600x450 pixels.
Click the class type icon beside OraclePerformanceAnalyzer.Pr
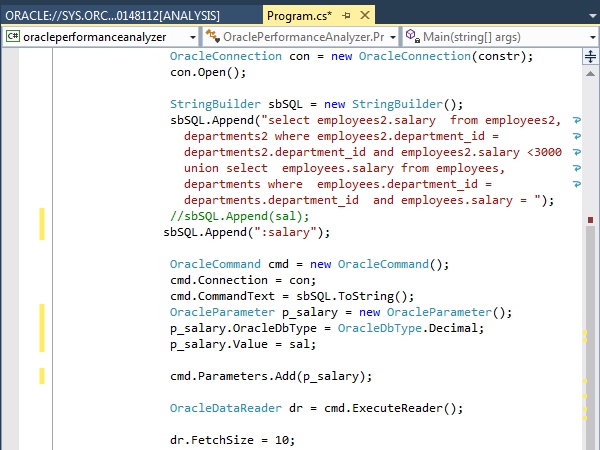point(212,36)
